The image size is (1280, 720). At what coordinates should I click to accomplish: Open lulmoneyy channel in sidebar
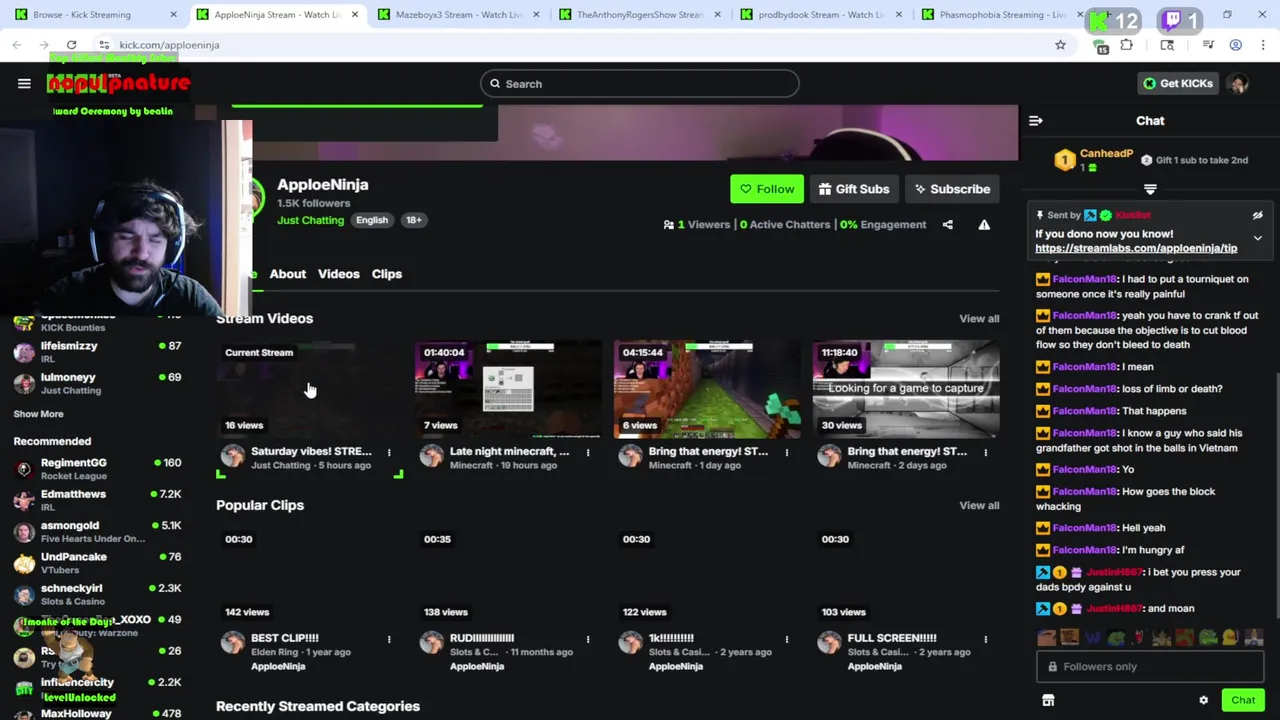point(97,383)
